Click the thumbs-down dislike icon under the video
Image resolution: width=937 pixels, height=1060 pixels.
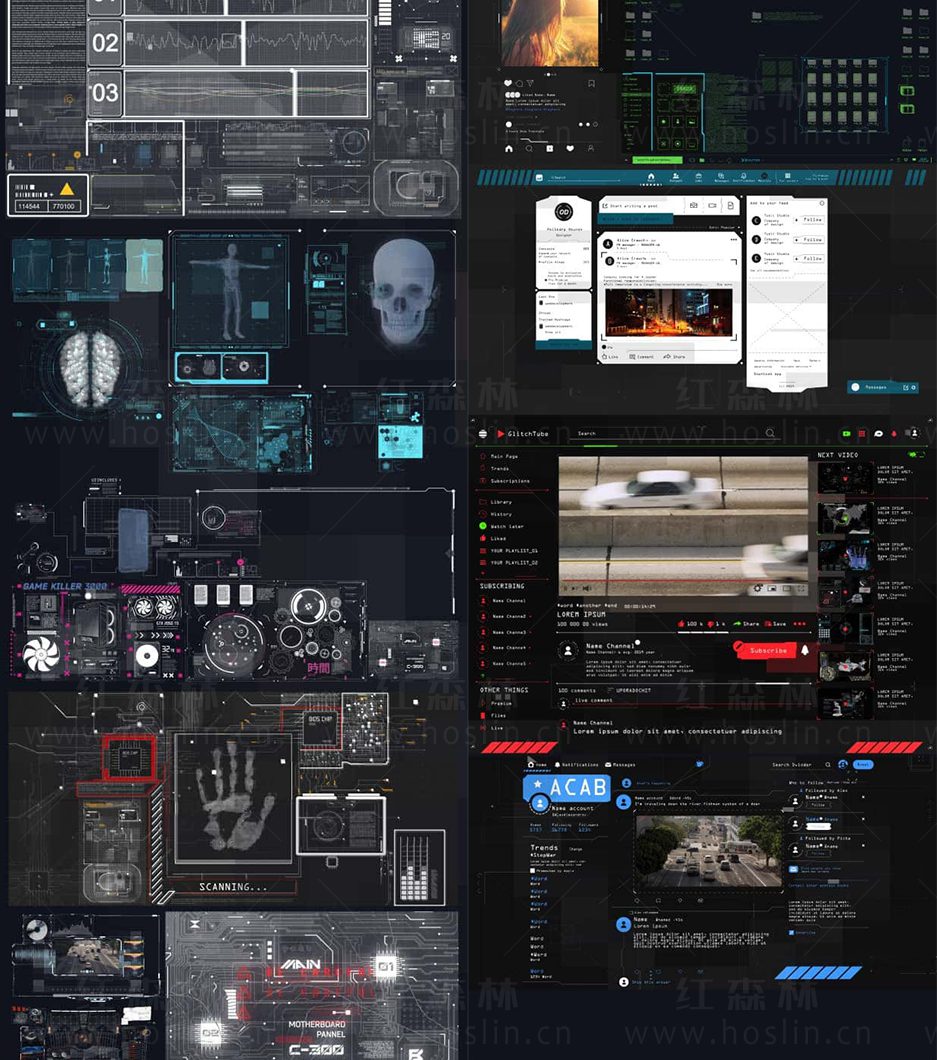pos(711,623)
